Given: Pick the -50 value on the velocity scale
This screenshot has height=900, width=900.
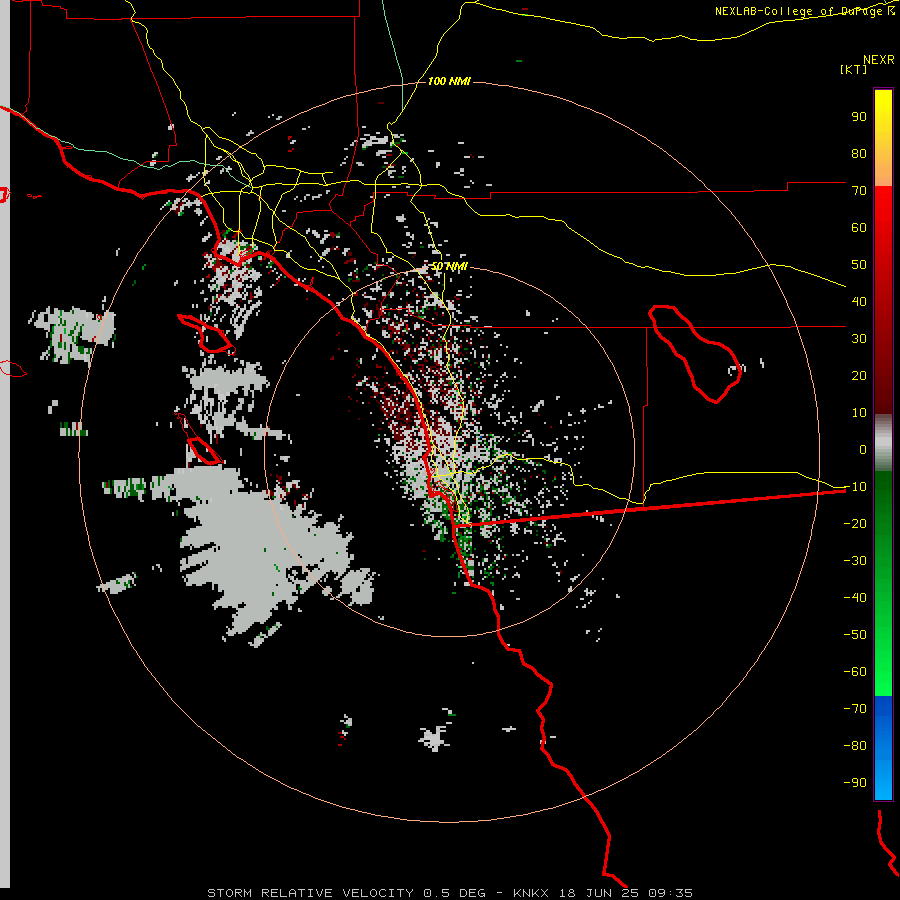Looking at the screenshot, I should (855, 635).
